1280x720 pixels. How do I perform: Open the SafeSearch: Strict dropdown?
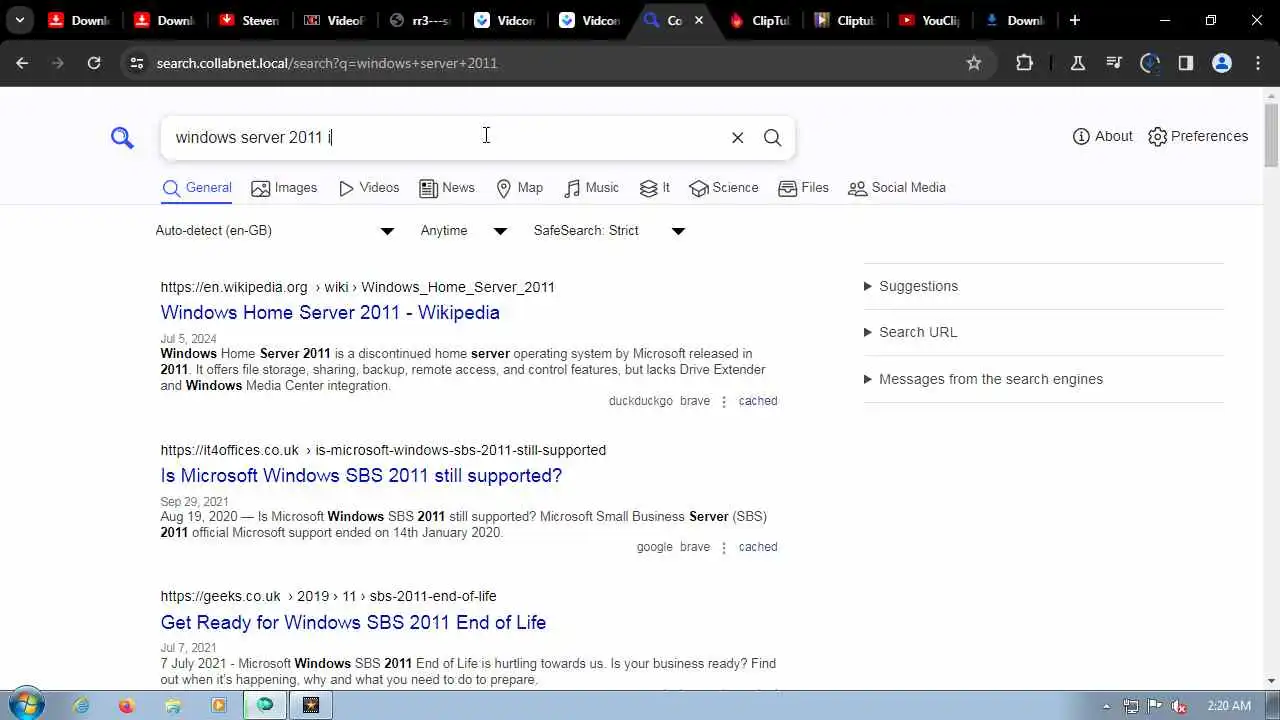click(609, 231)
